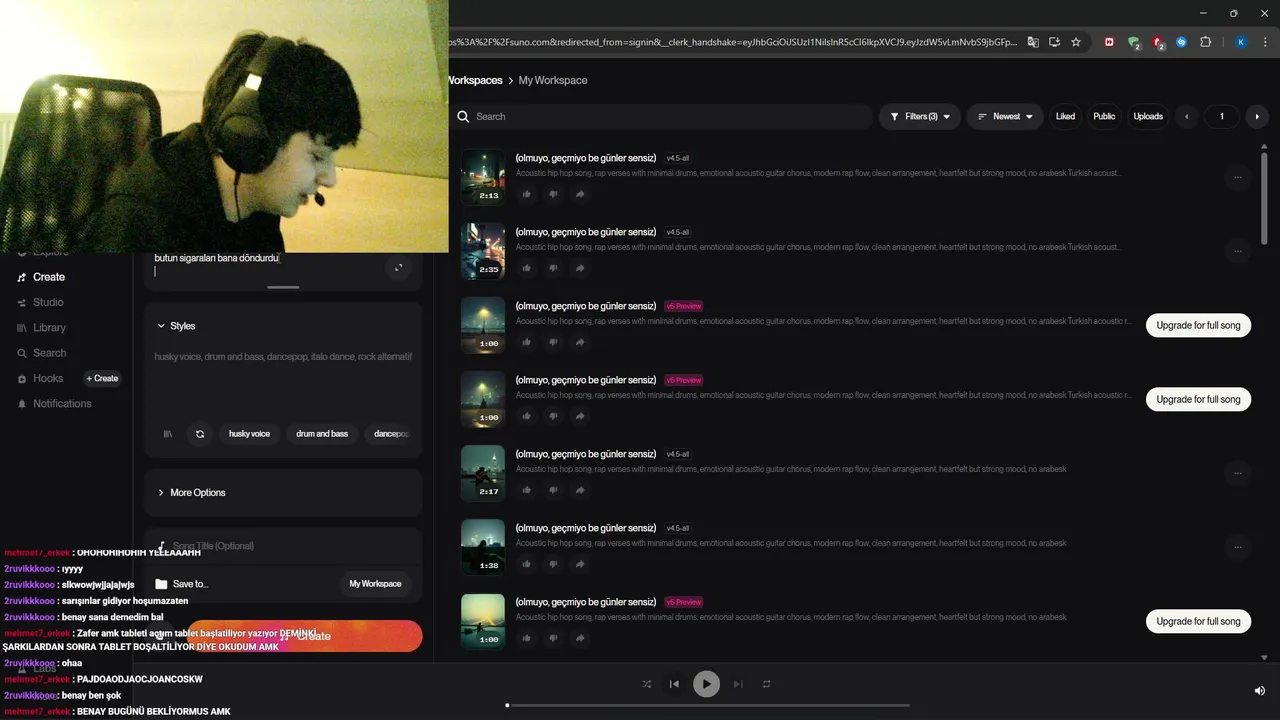Toggle repeat in the player bar
Viewport: 1280px width, 720px height.
tap(767, 684)
